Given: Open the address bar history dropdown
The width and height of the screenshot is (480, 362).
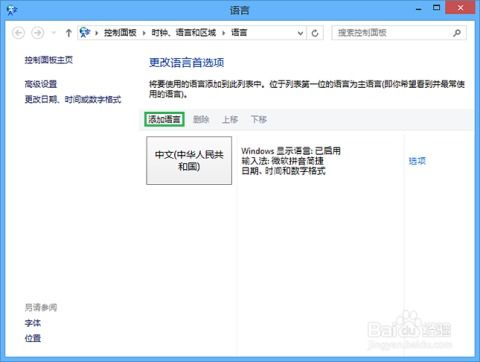Looking at the screenshot, I should (300, 33).
